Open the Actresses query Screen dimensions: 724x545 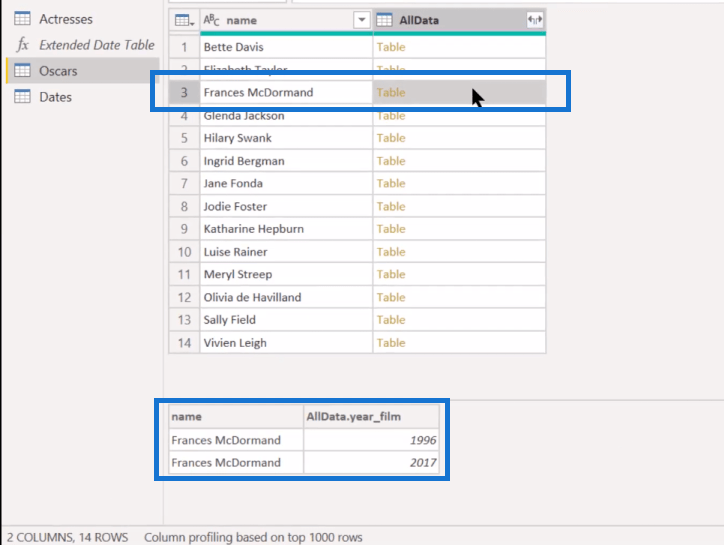(66, 19)
